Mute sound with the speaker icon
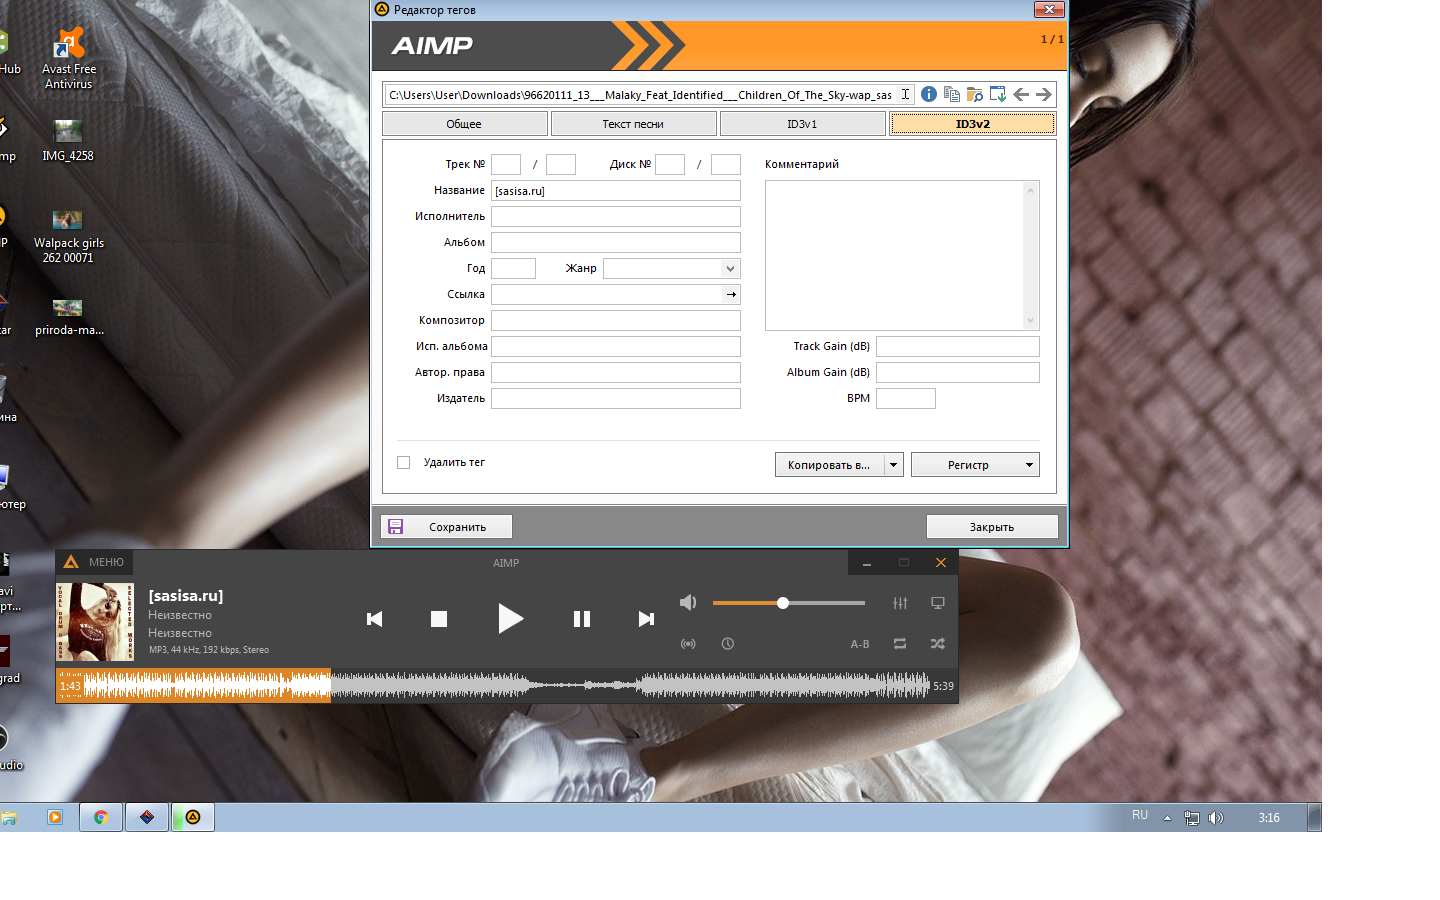 (688, 602)
